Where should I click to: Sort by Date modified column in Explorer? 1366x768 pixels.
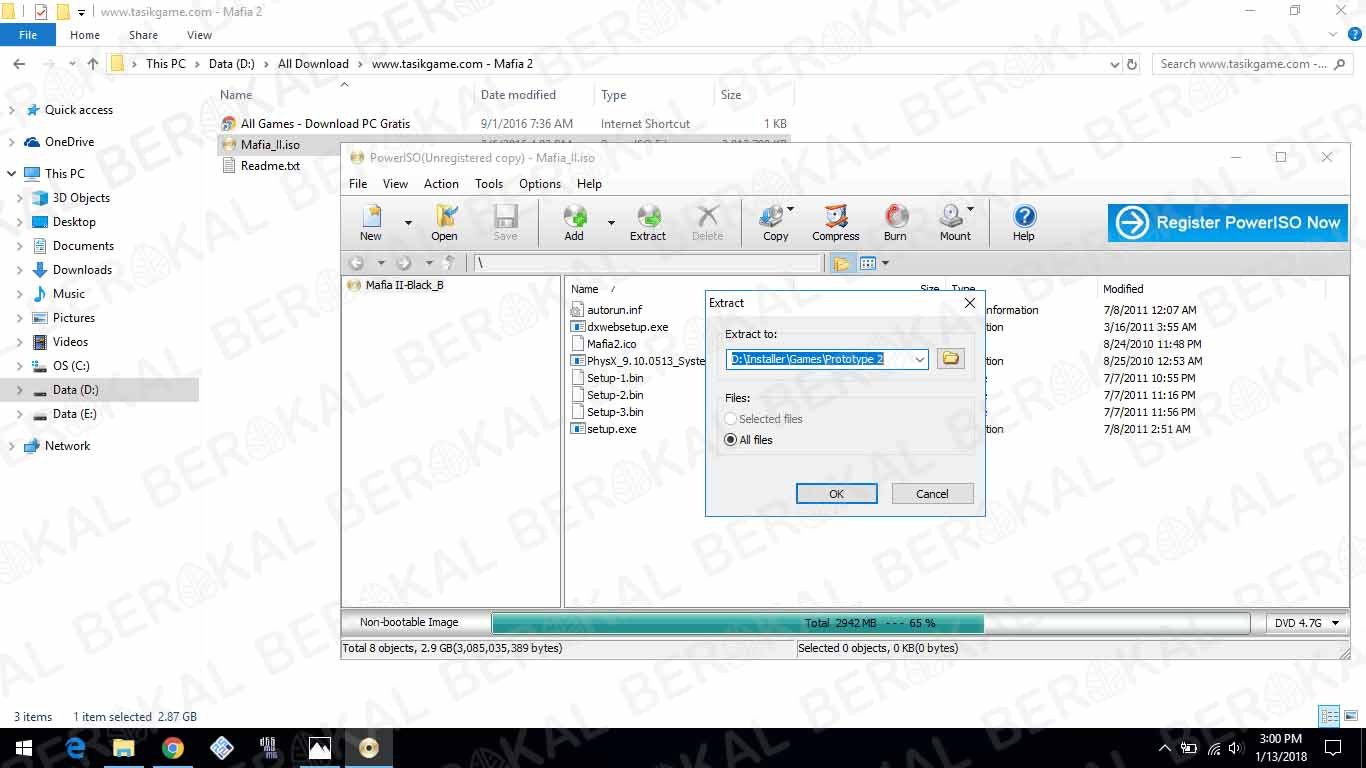pos(518,95)
